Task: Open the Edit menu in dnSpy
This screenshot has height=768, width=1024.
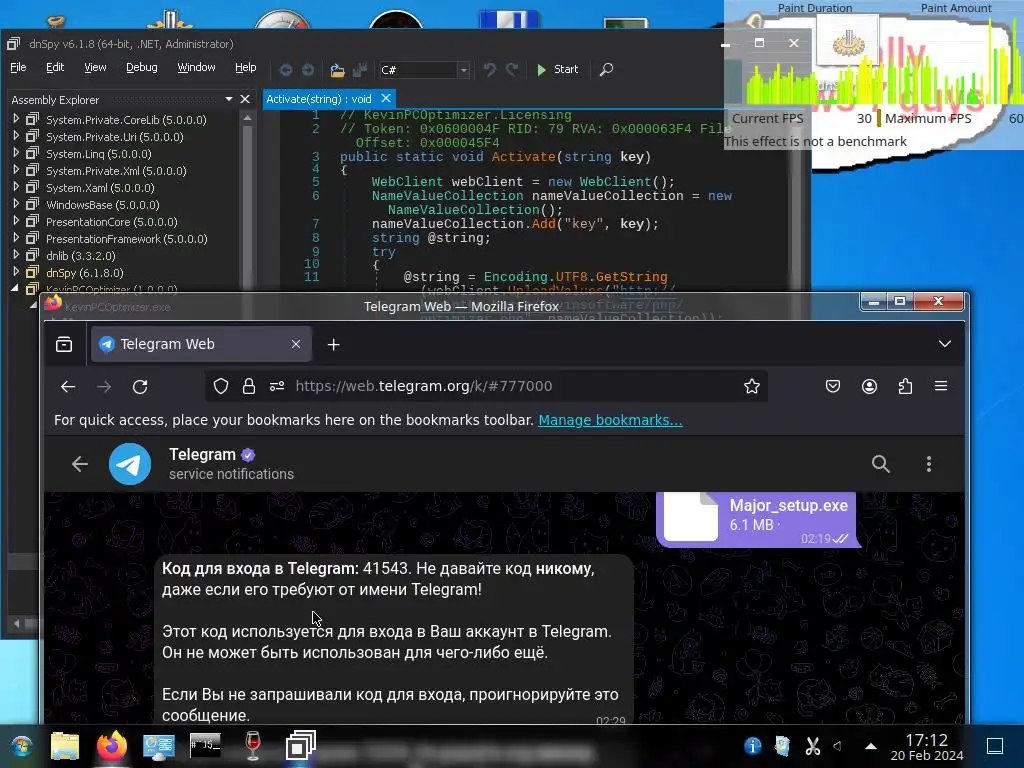Action: (x=55, y=67)
